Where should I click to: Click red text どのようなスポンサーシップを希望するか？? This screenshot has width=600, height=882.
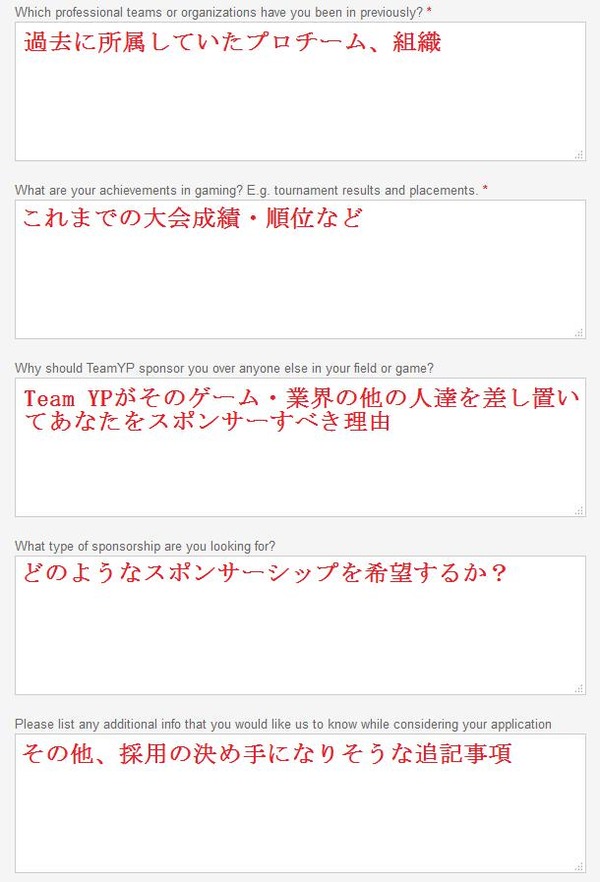click(x=264, y=573)
